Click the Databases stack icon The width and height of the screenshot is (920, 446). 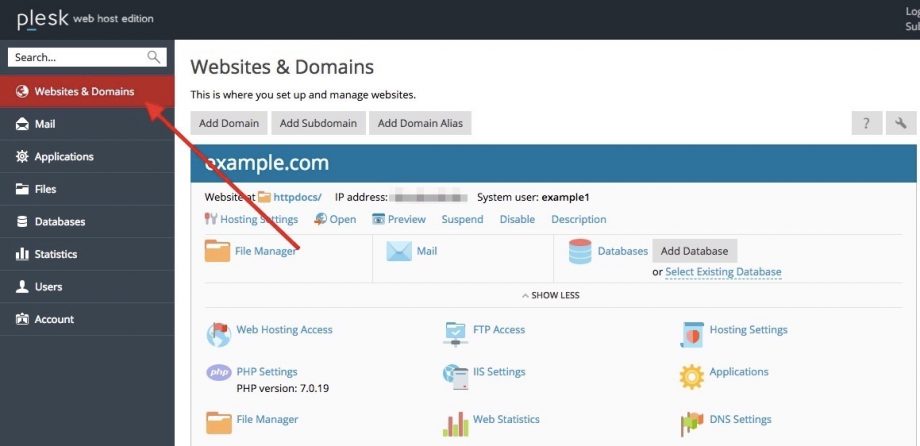(x=579, y=252)
